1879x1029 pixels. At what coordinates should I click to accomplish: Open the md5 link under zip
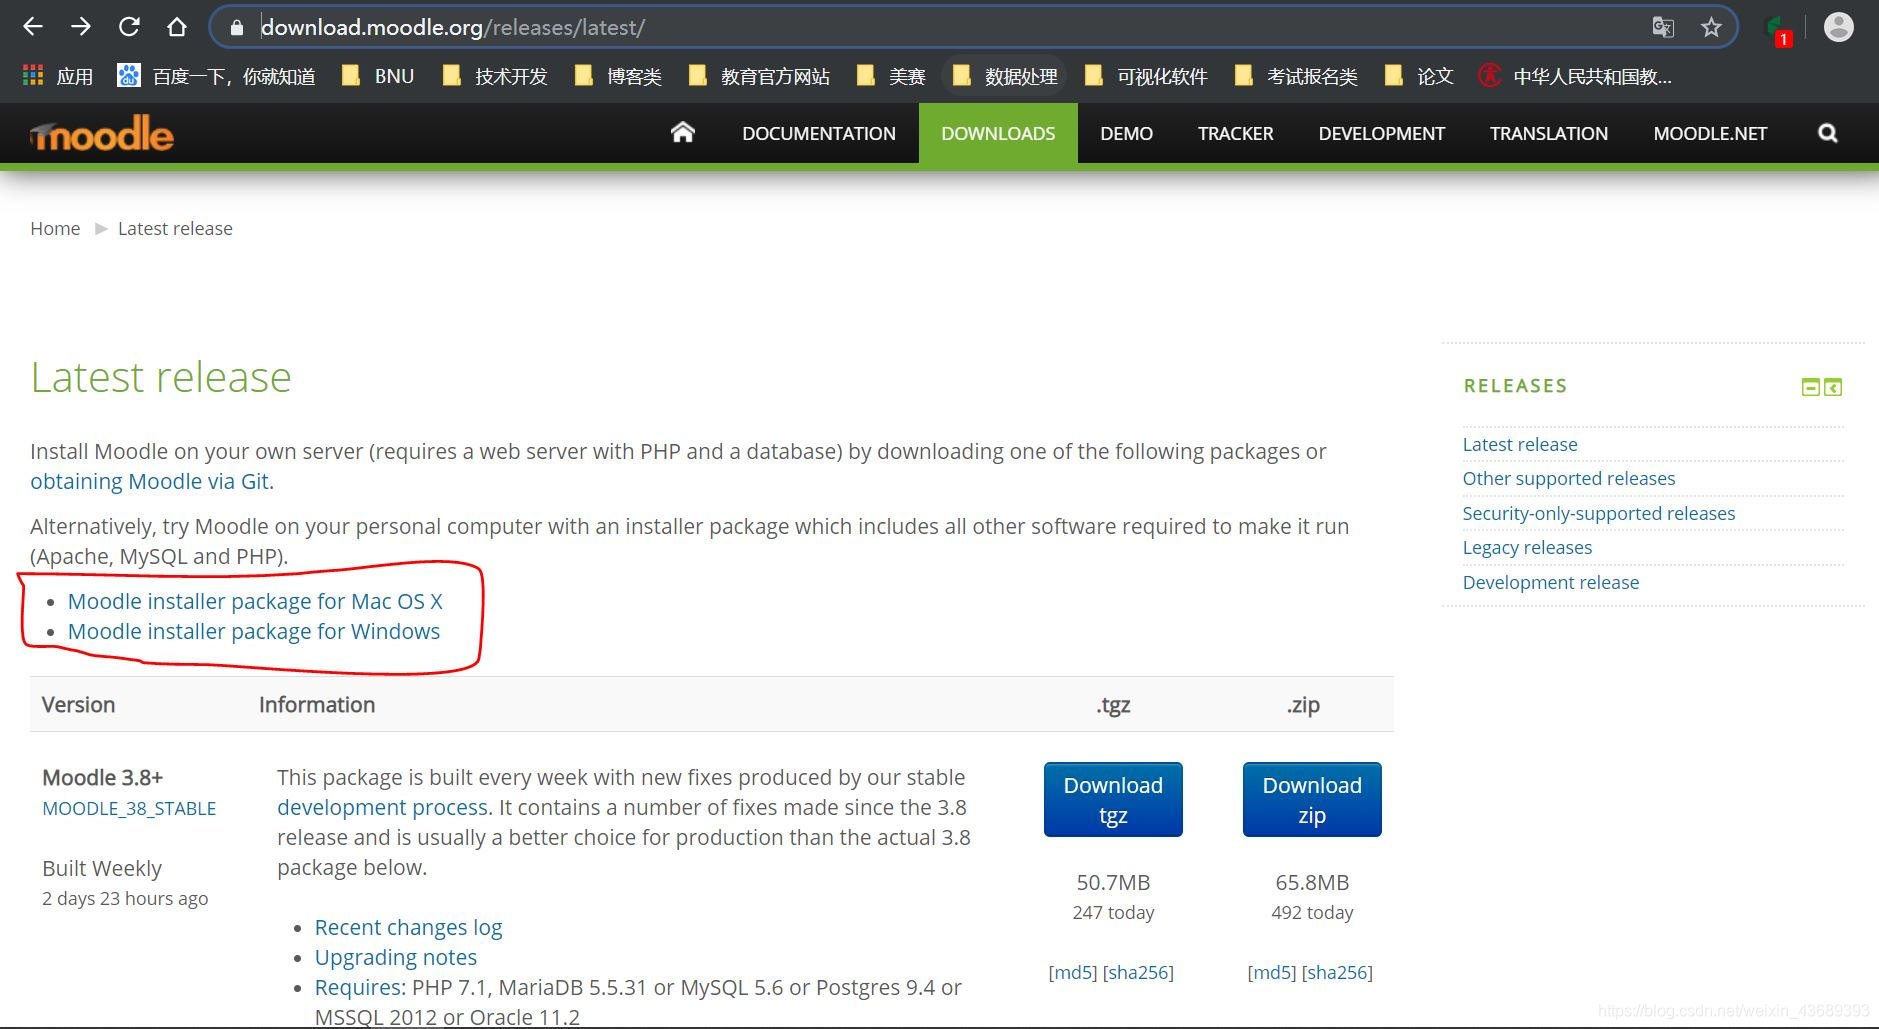point(1272,972)
